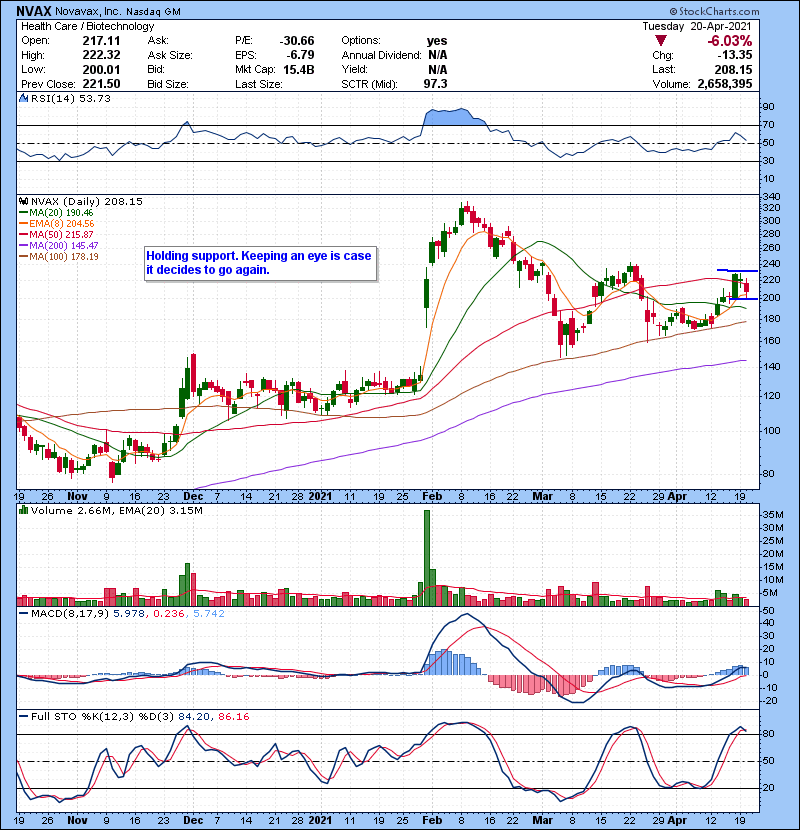
Task: Click the stochastic %D value 86.16
Action: click(x=233, y=717)
